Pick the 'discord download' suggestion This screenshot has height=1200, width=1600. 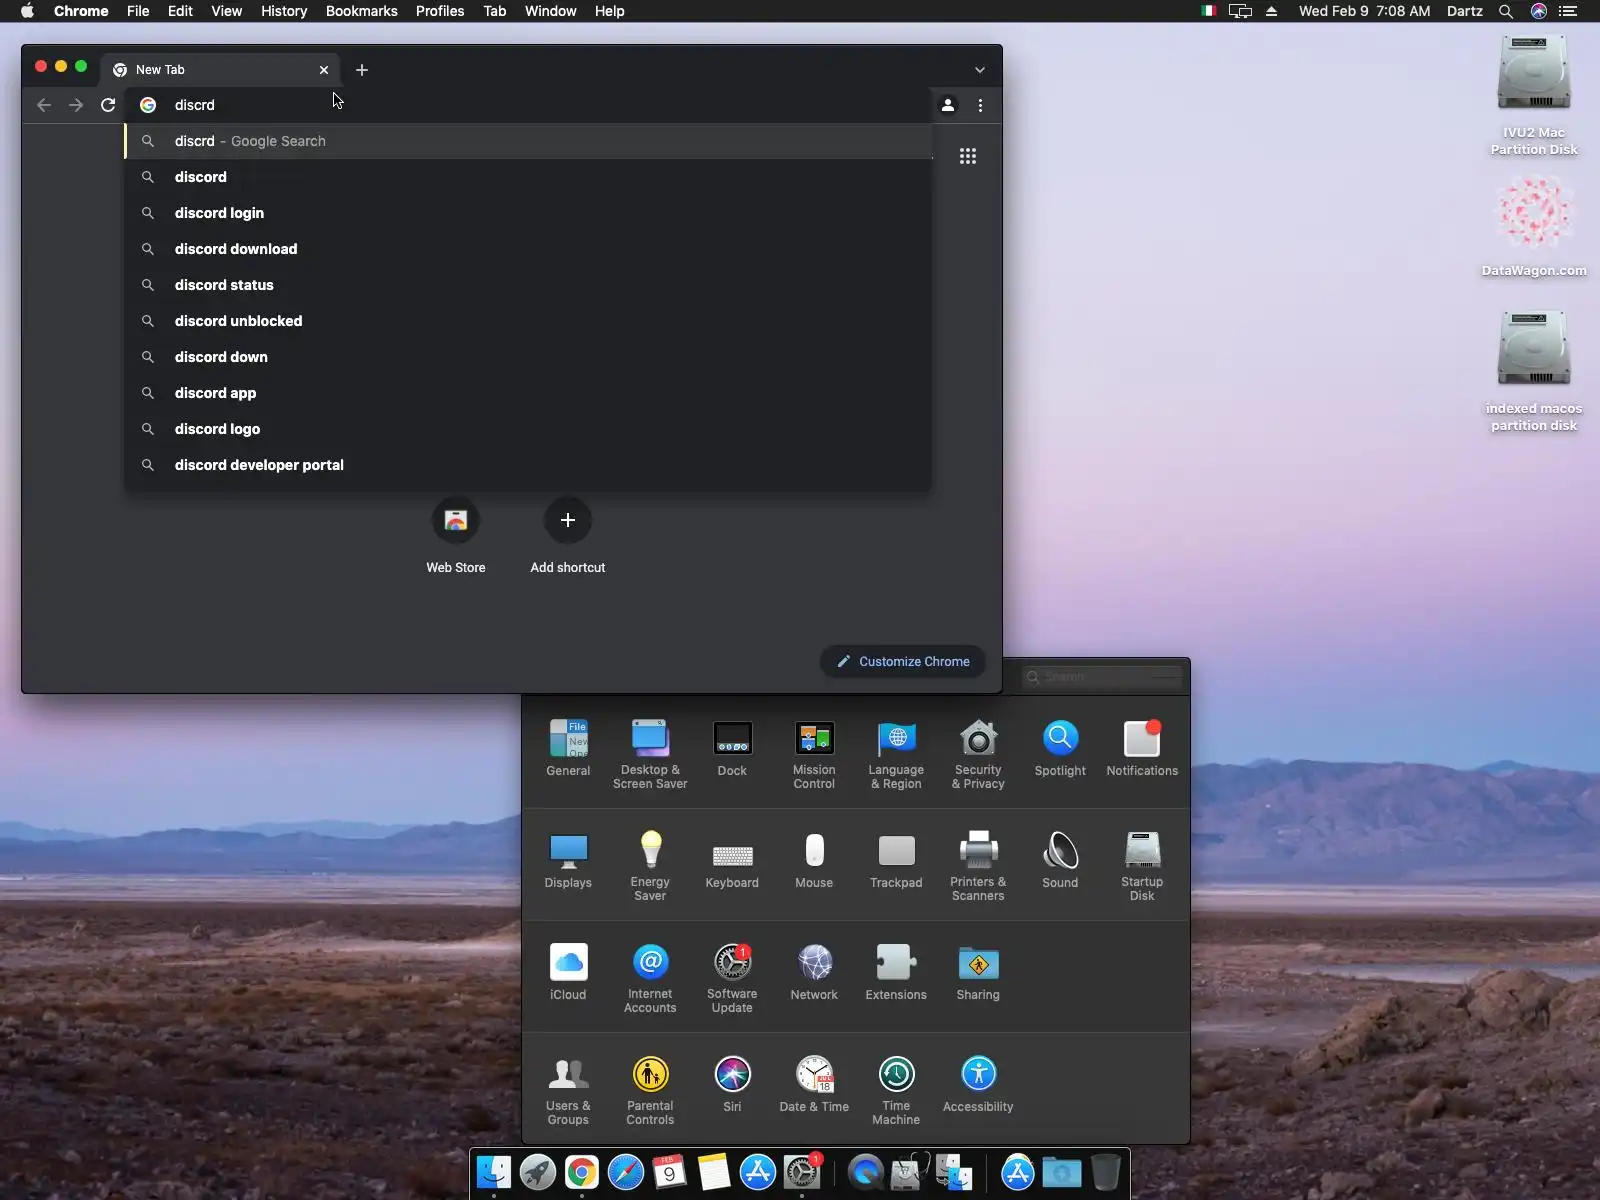[528, 249]
